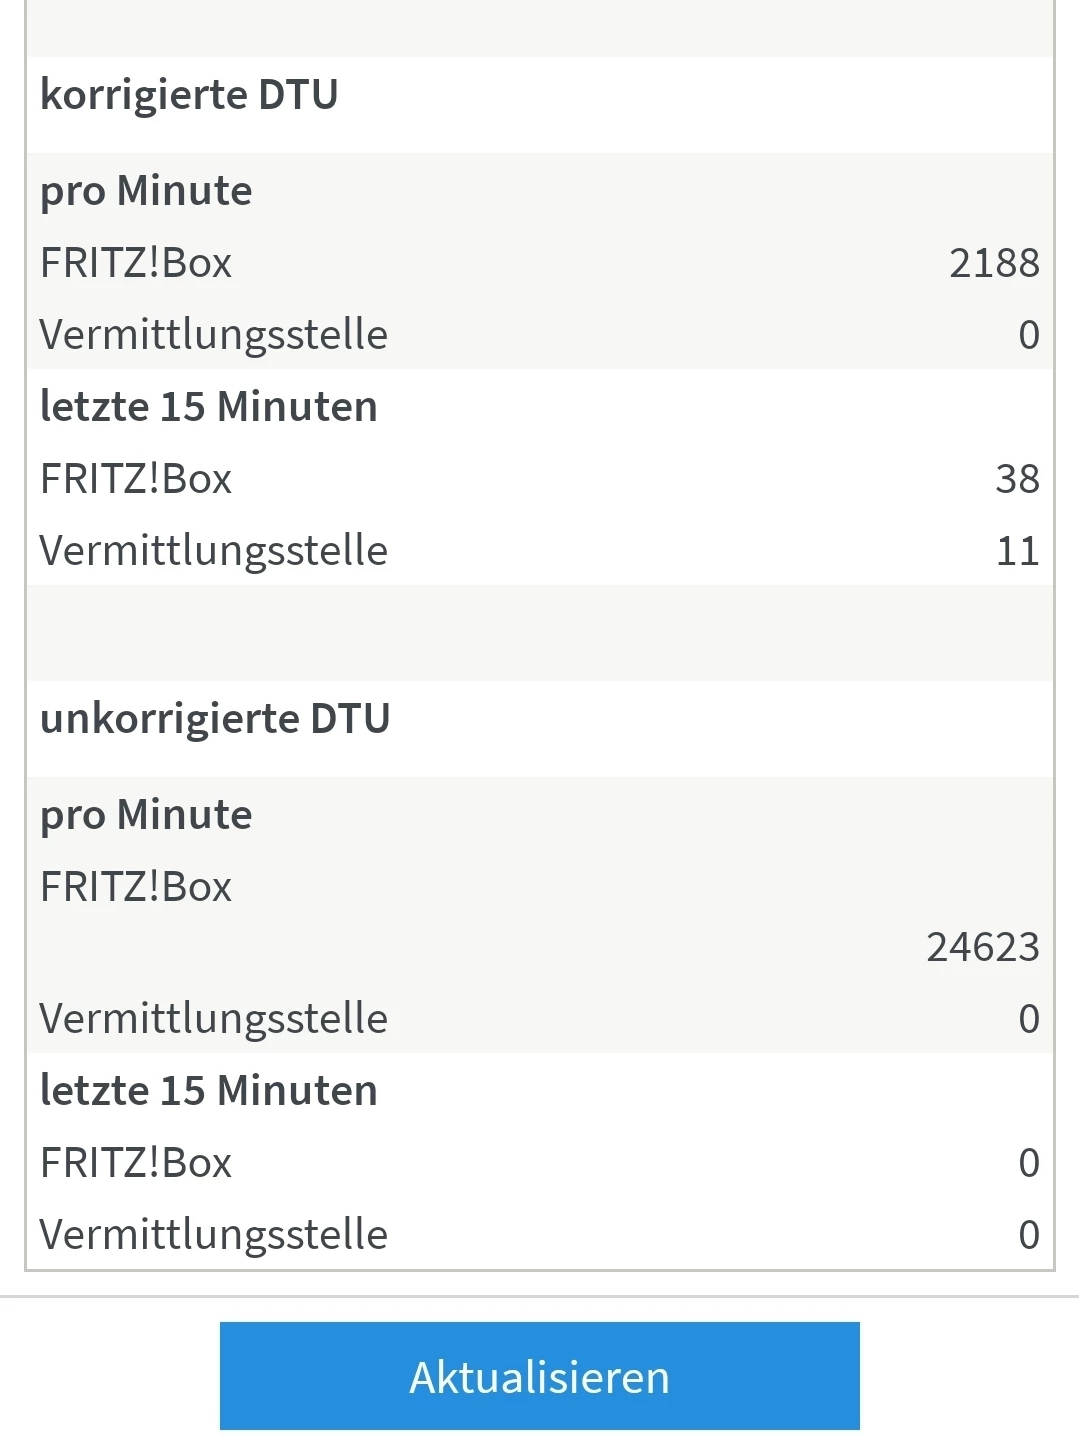This screenshot has width=1079, height=1451.
Task: Click the zero value directly below 24623
Action: [1028, 1019]
